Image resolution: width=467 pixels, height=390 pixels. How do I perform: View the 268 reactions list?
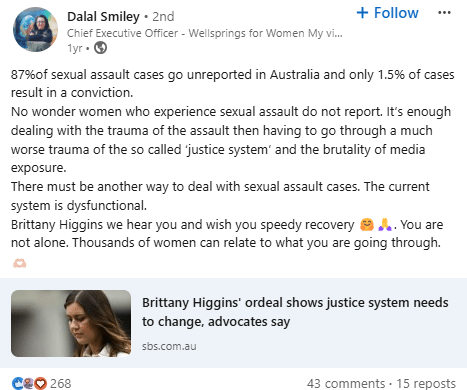60,383
